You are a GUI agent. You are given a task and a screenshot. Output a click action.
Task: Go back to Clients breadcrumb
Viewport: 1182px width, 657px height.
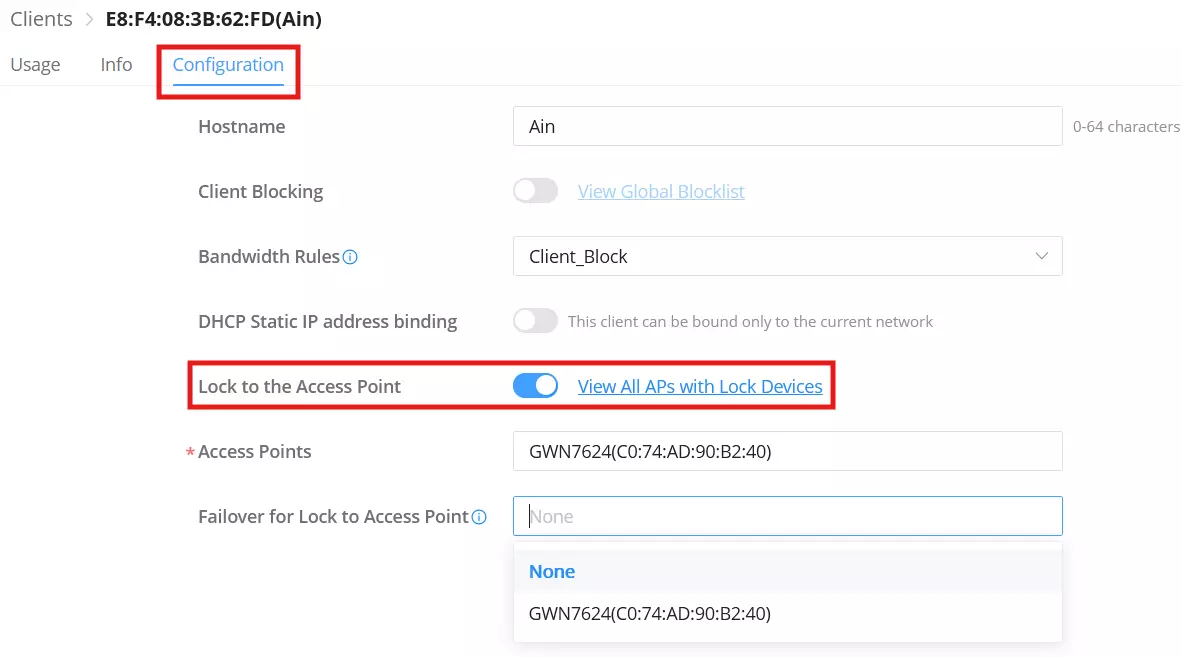tap(41, 19)
